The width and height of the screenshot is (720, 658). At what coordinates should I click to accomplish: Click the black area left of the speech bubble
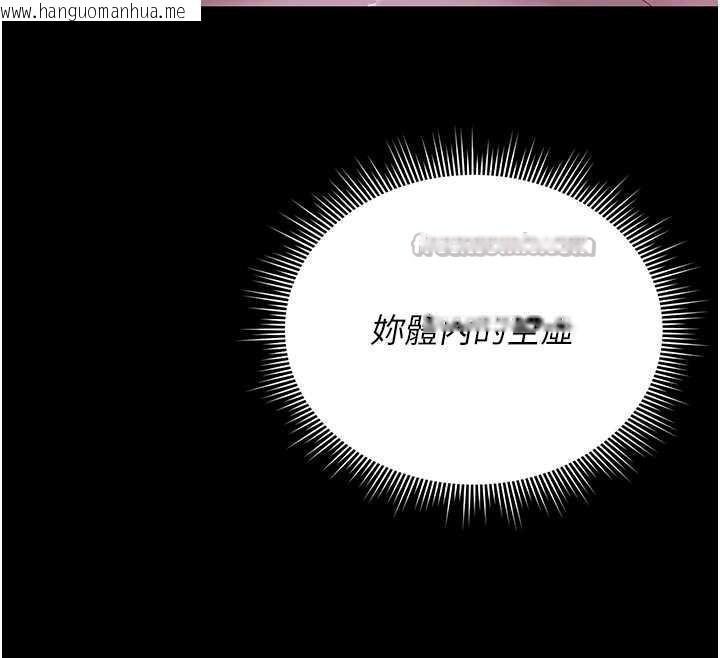pos(120,330)
